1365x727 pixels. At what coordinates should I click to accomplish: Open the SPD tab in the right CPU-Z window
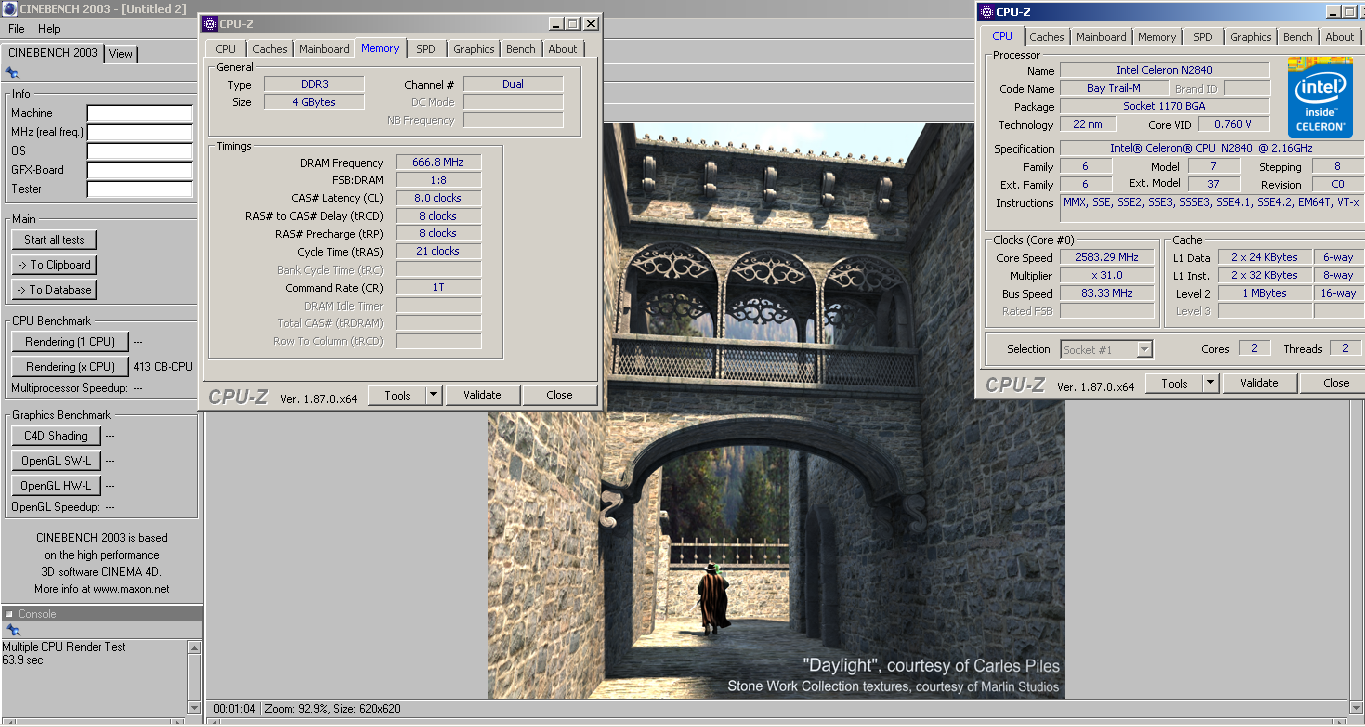[1203, 37]
